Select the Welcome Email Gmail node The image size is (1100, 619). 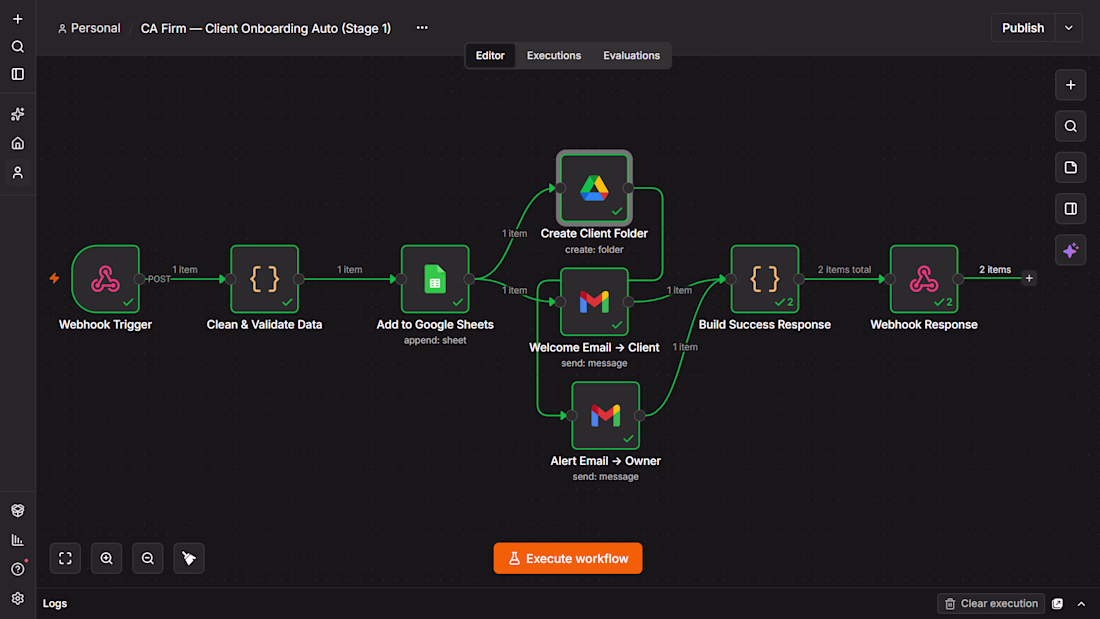click(594, 302)
